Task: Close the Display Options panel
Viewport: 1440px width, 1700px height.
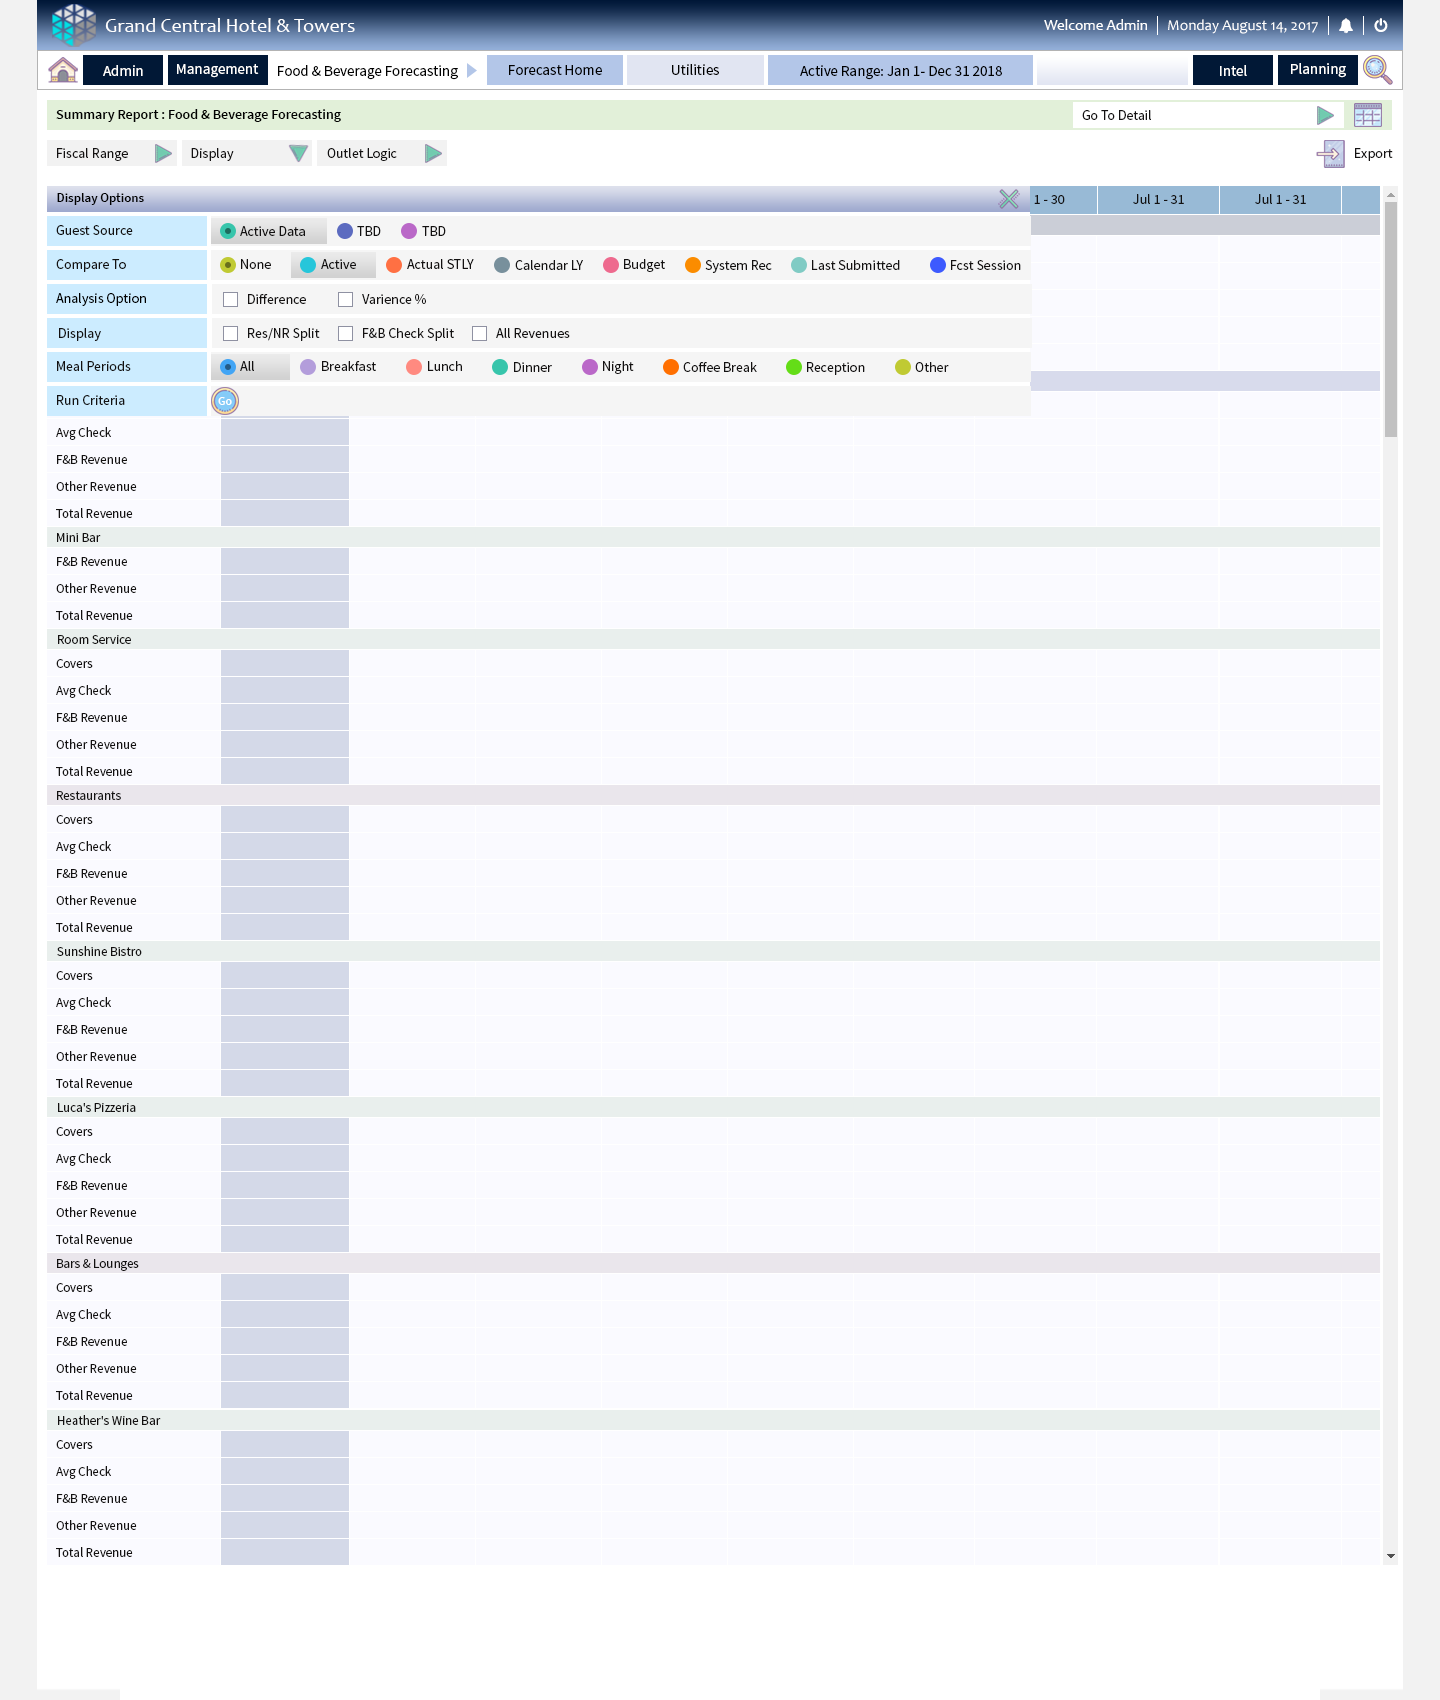Action: click(1009, 199)
